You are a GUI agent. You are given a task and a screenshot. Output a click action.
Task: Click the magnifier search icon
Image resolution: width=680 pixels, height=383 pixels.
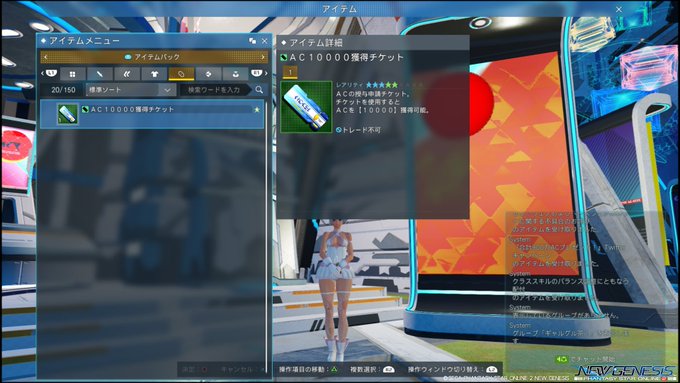[x=259, y=90]
